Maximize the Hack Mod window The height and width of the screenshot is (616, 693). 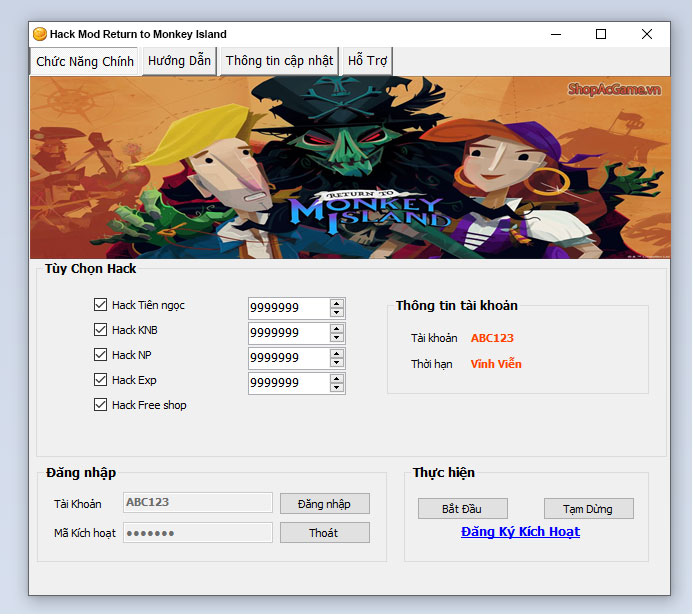(601, 34)
